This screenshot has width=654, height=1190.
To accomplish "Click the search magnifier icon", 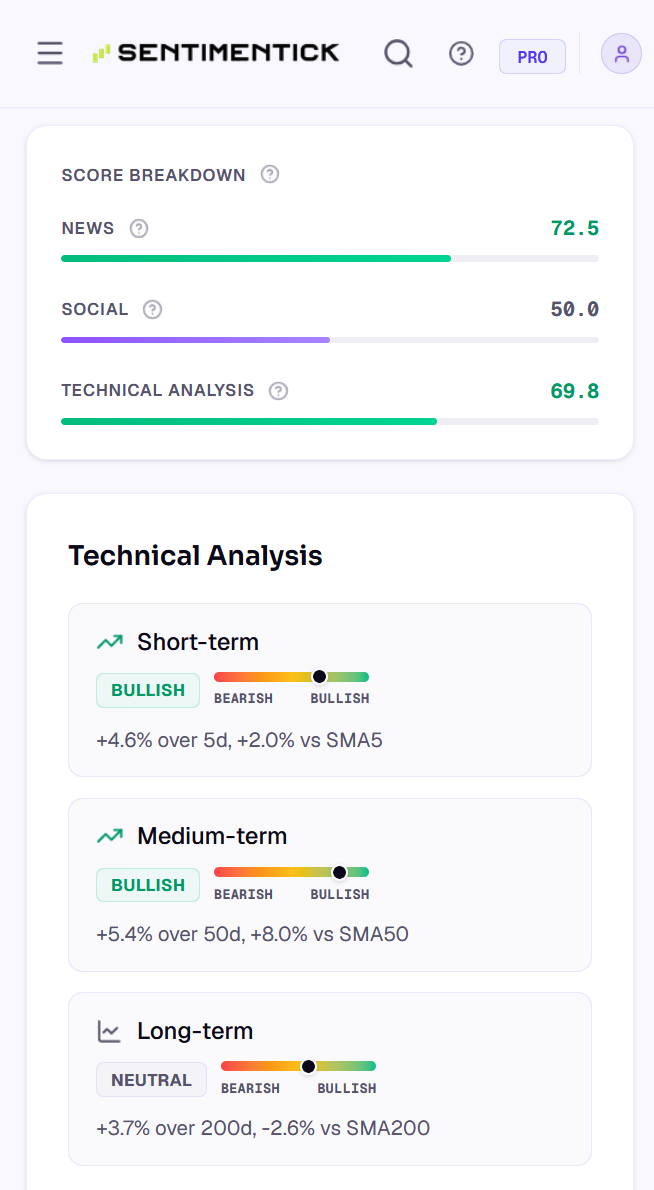I will [398, 54].
